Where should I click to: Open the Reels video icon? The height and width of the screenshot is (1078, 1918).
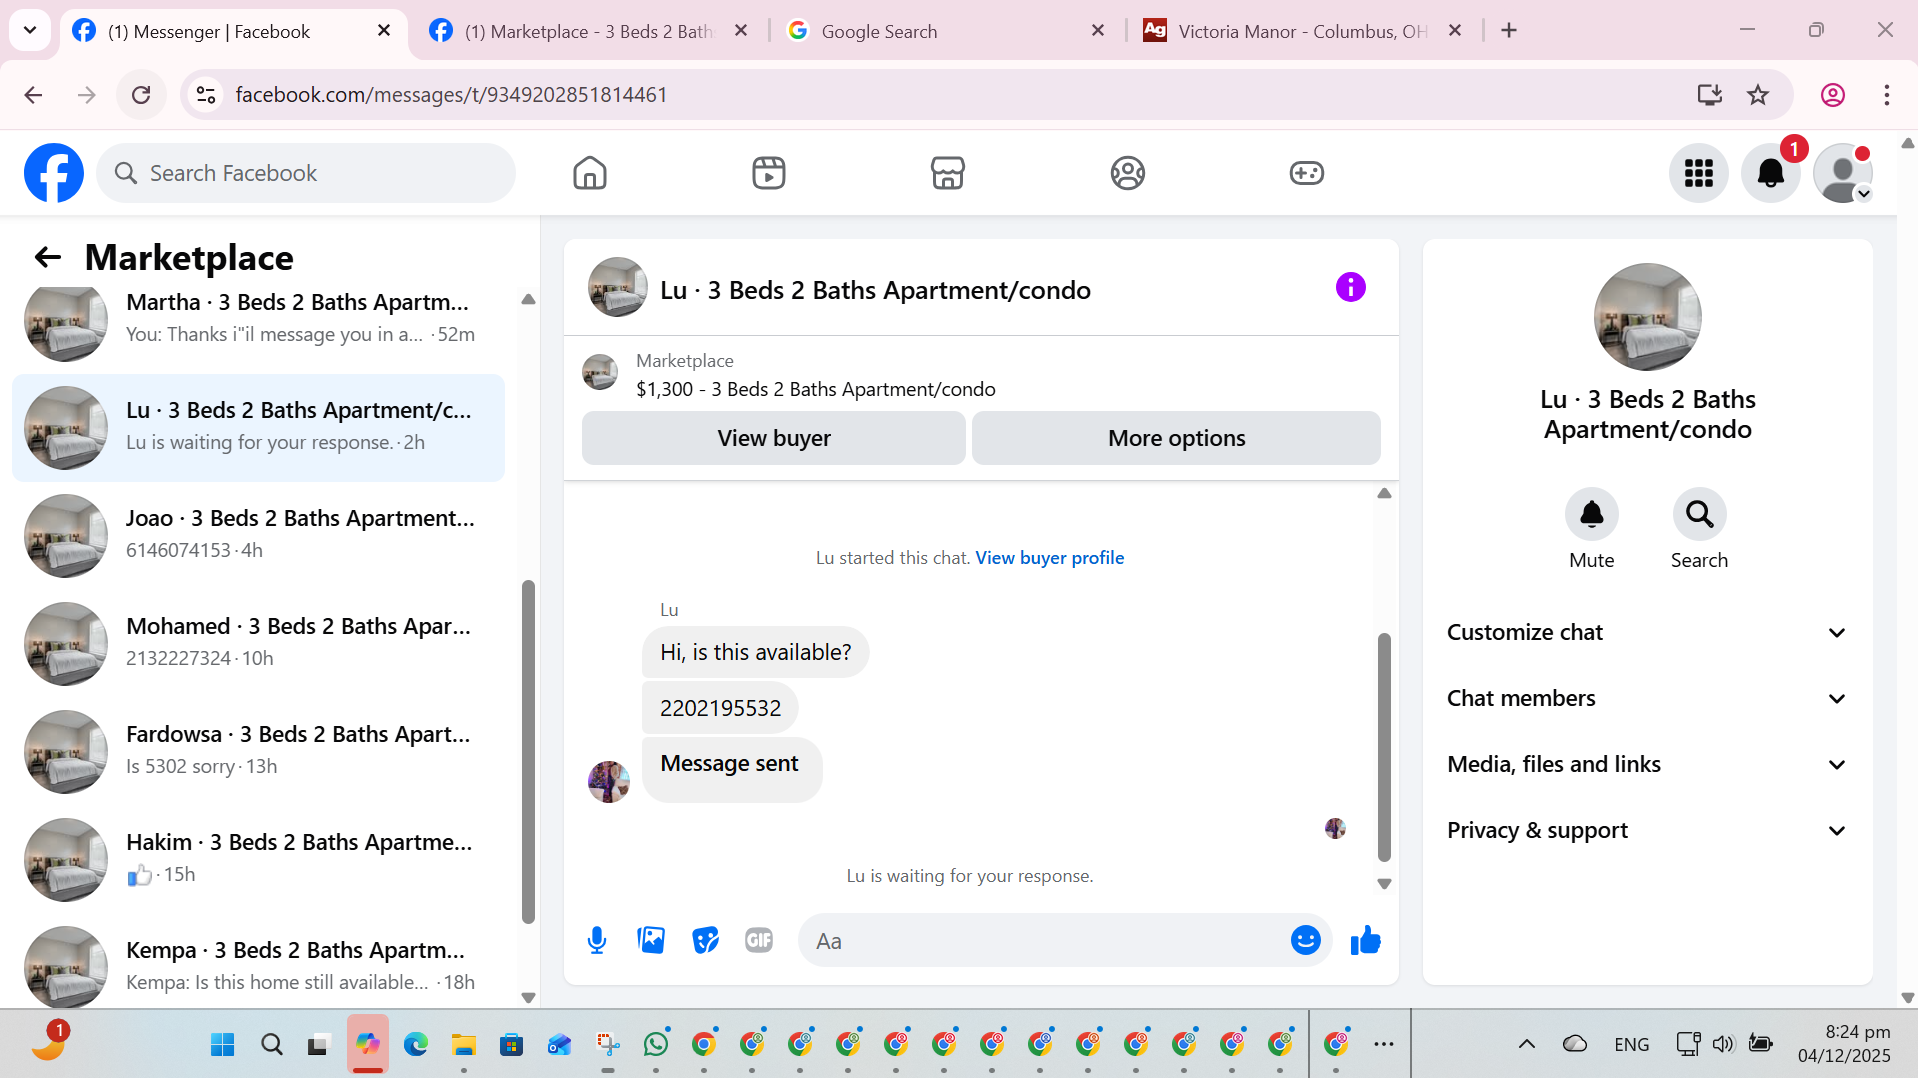tap(769, 173)
